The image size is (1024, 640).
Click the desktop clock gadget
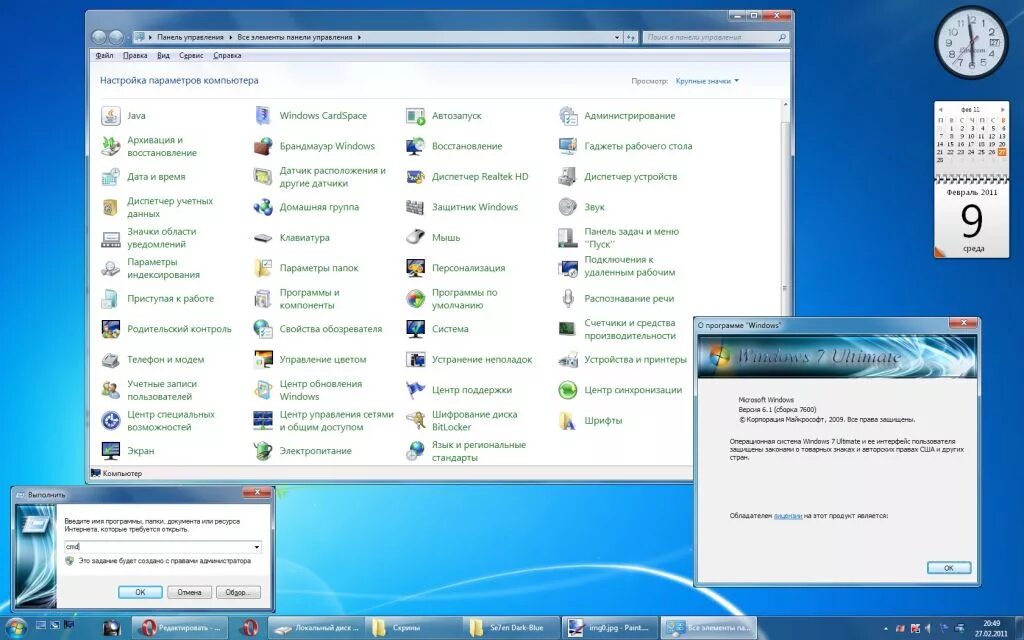point(972,42)
